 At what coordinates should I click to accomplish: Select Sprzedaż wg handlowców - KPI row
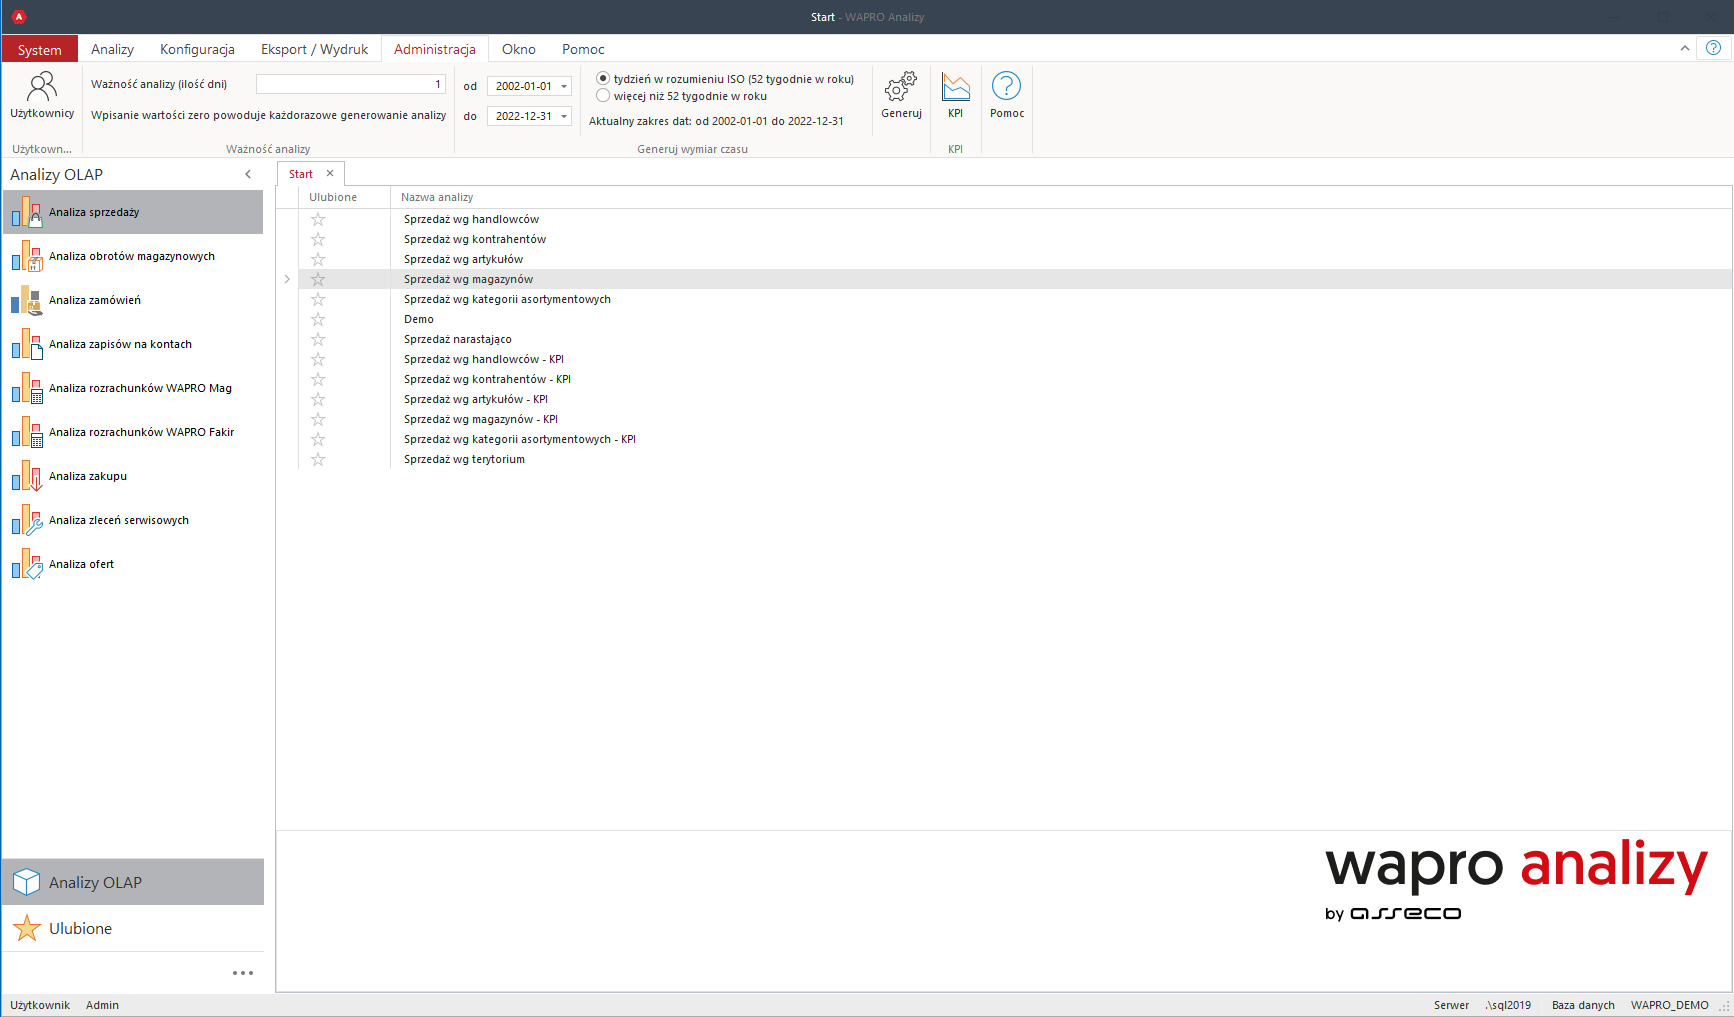(x=1015, y=359)
